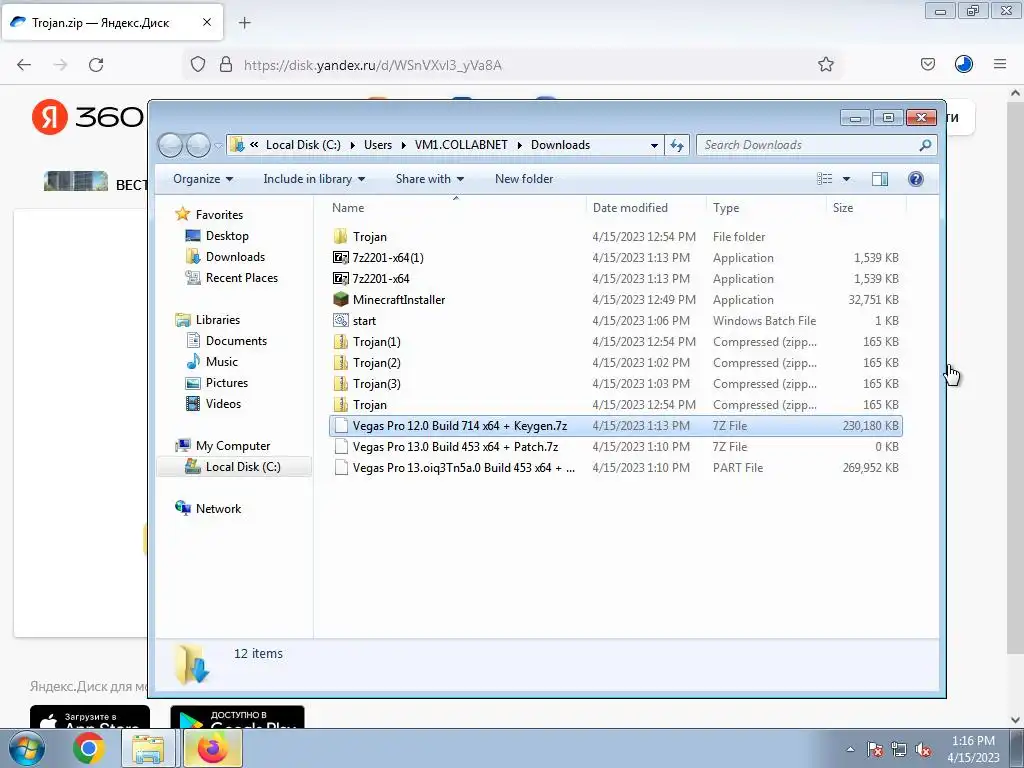The height and width of the screenshot is (768, 1024).
Task: Change the view icon in Explorer toolbar
Action: [x=825, y=179]
